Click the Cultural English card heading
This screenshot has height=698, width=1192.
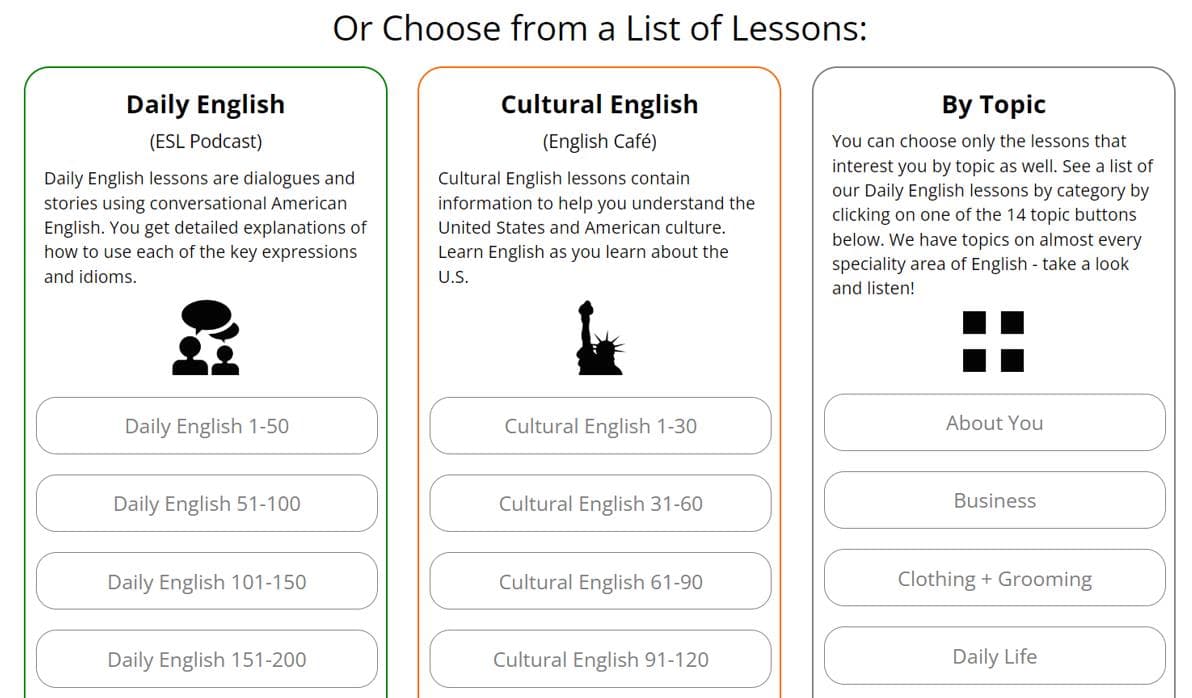click(599, 104)
